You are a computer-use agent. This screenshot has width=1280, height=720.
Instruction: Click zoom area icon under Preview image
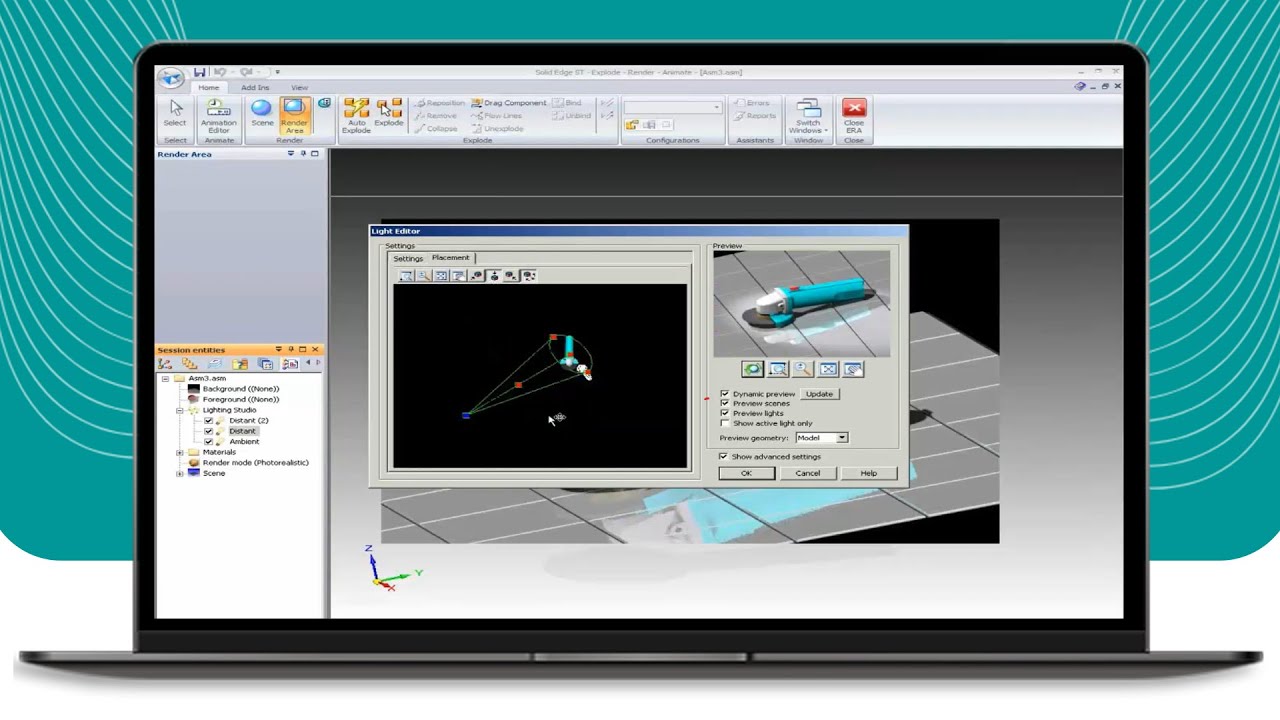point(777,370)
